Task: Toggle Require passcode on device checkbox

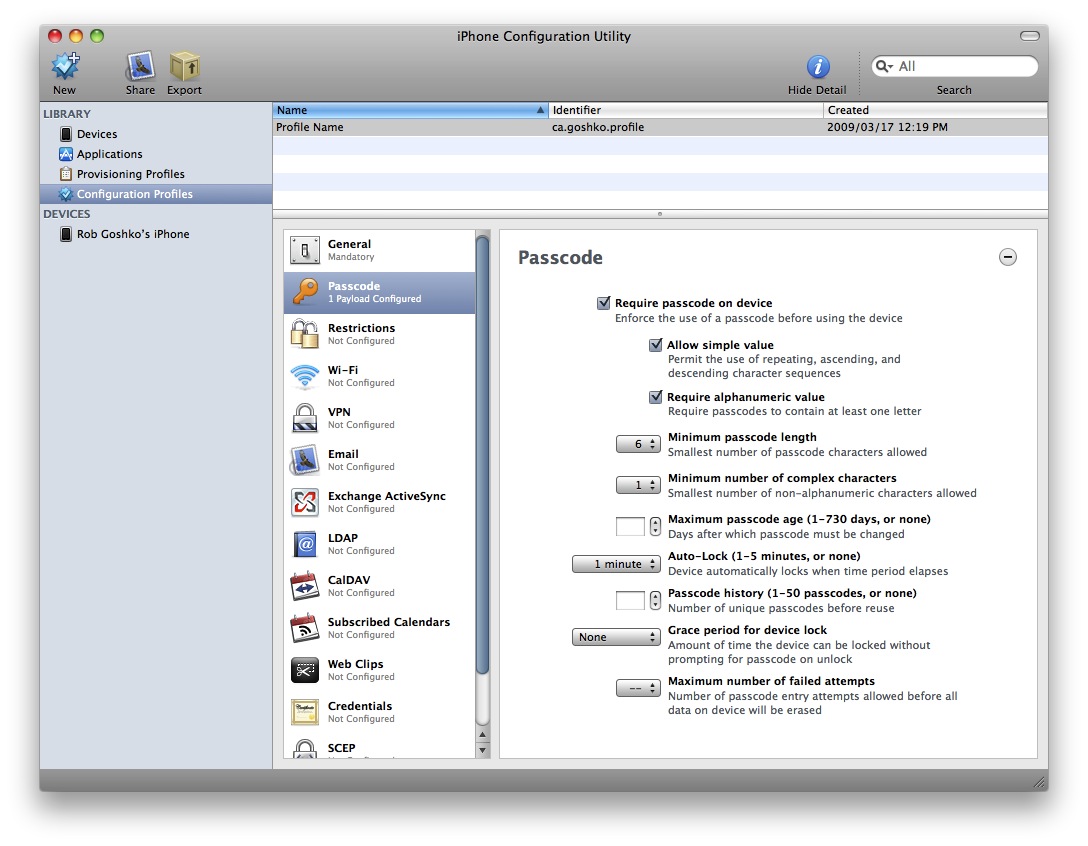Action: tap(604, 303)
